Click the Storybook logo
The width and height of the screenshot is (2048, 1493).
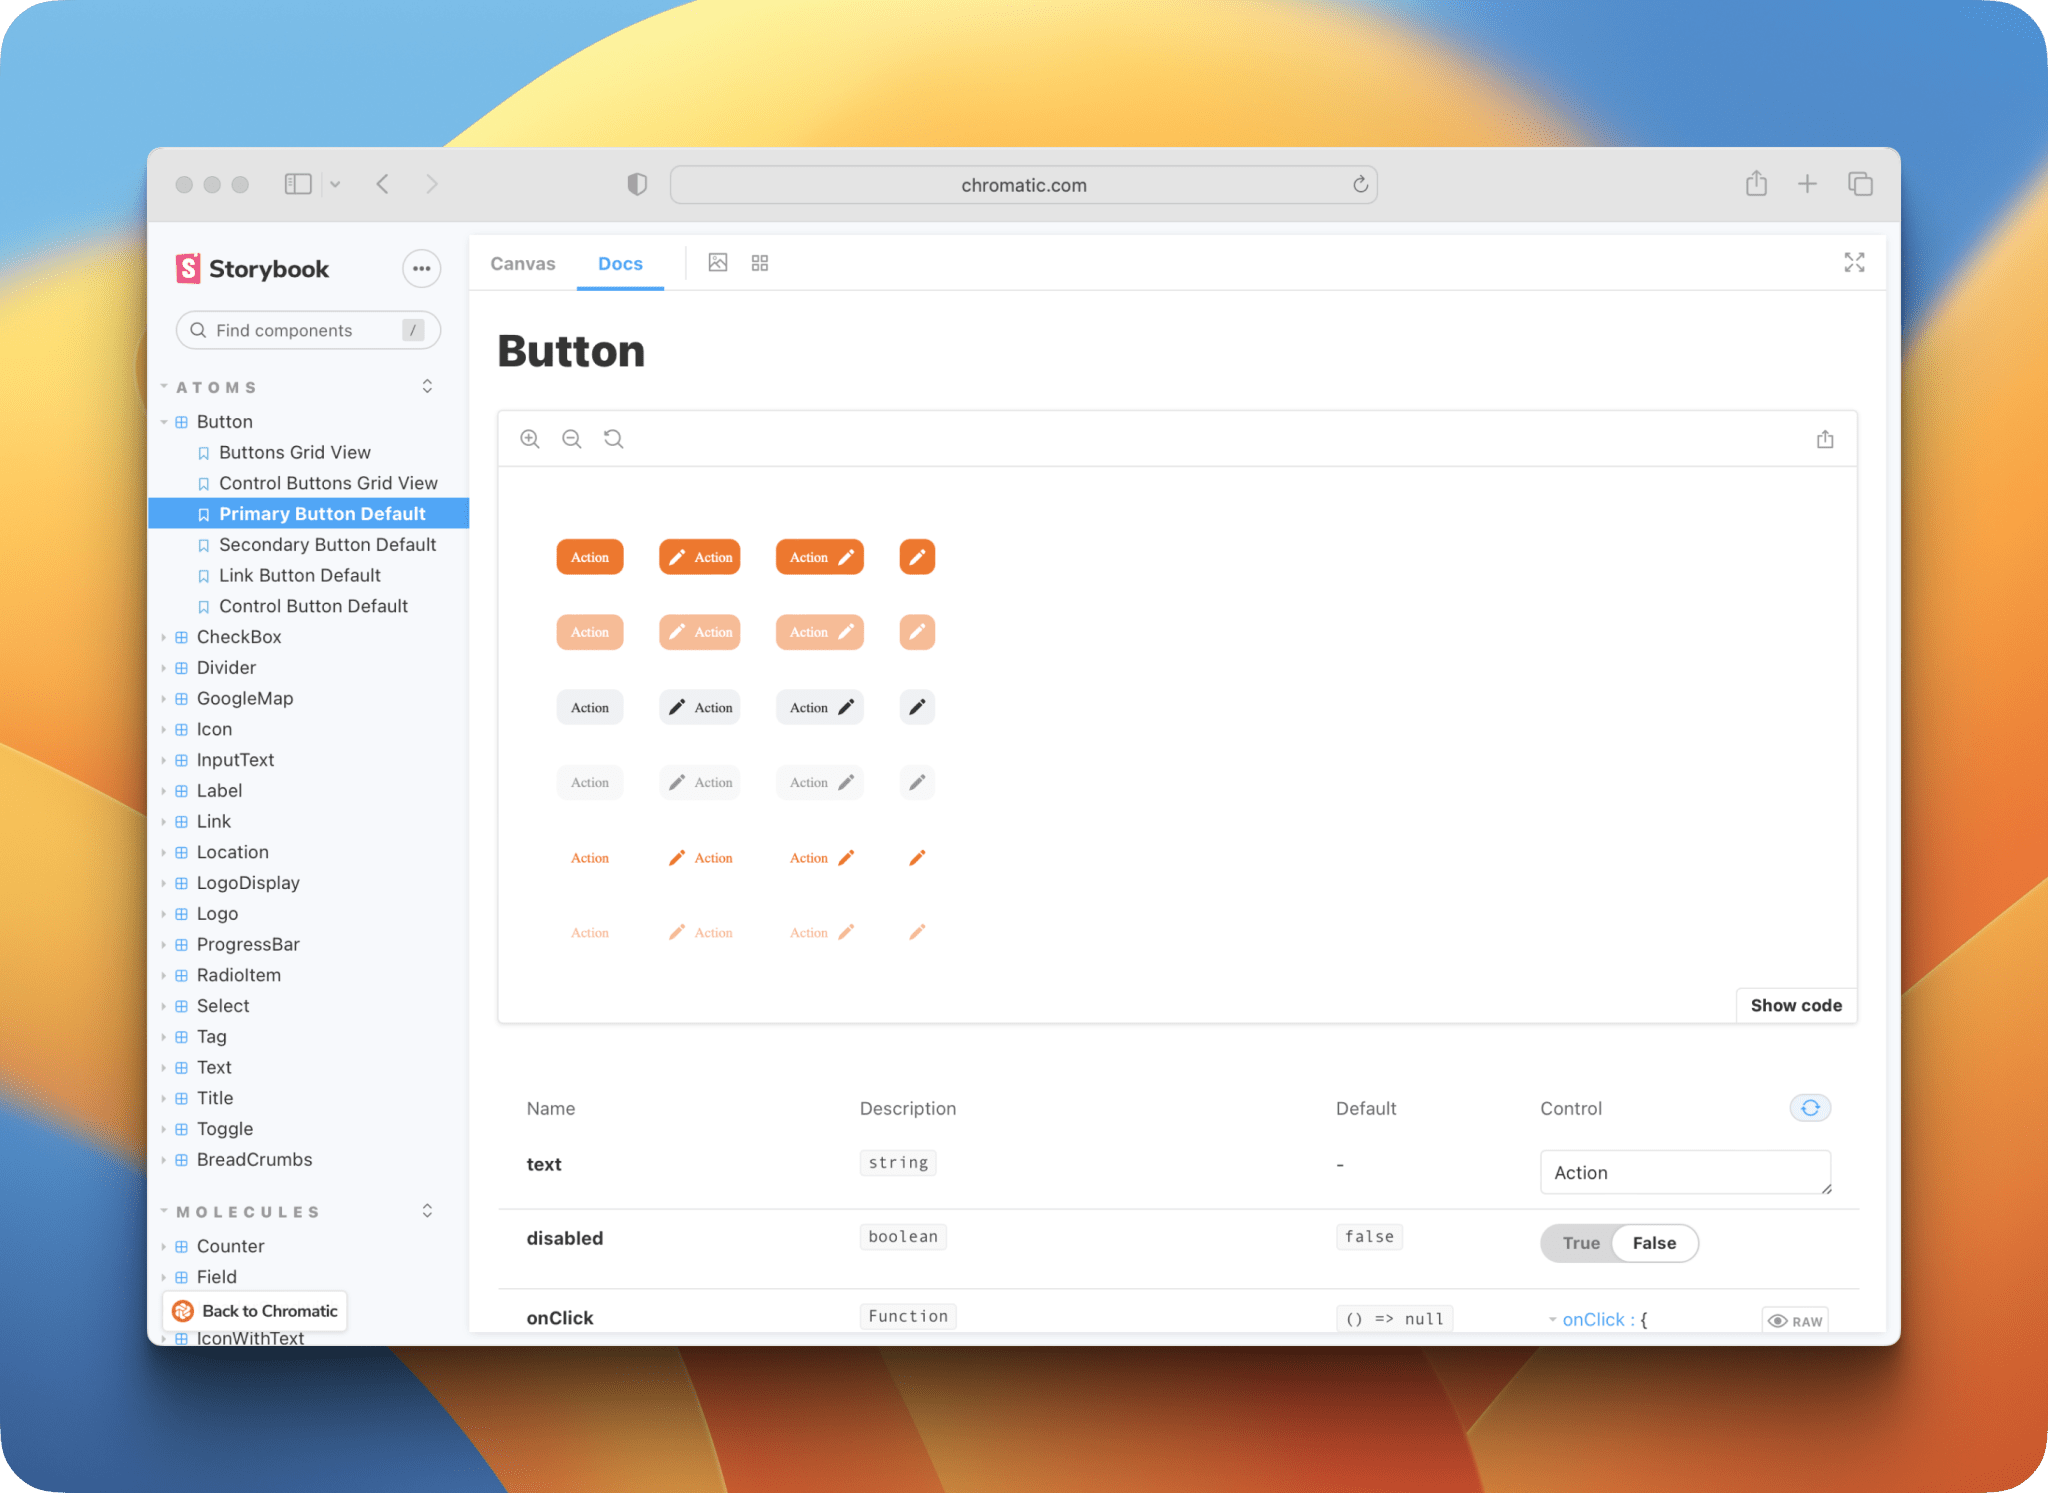[252, 268]
